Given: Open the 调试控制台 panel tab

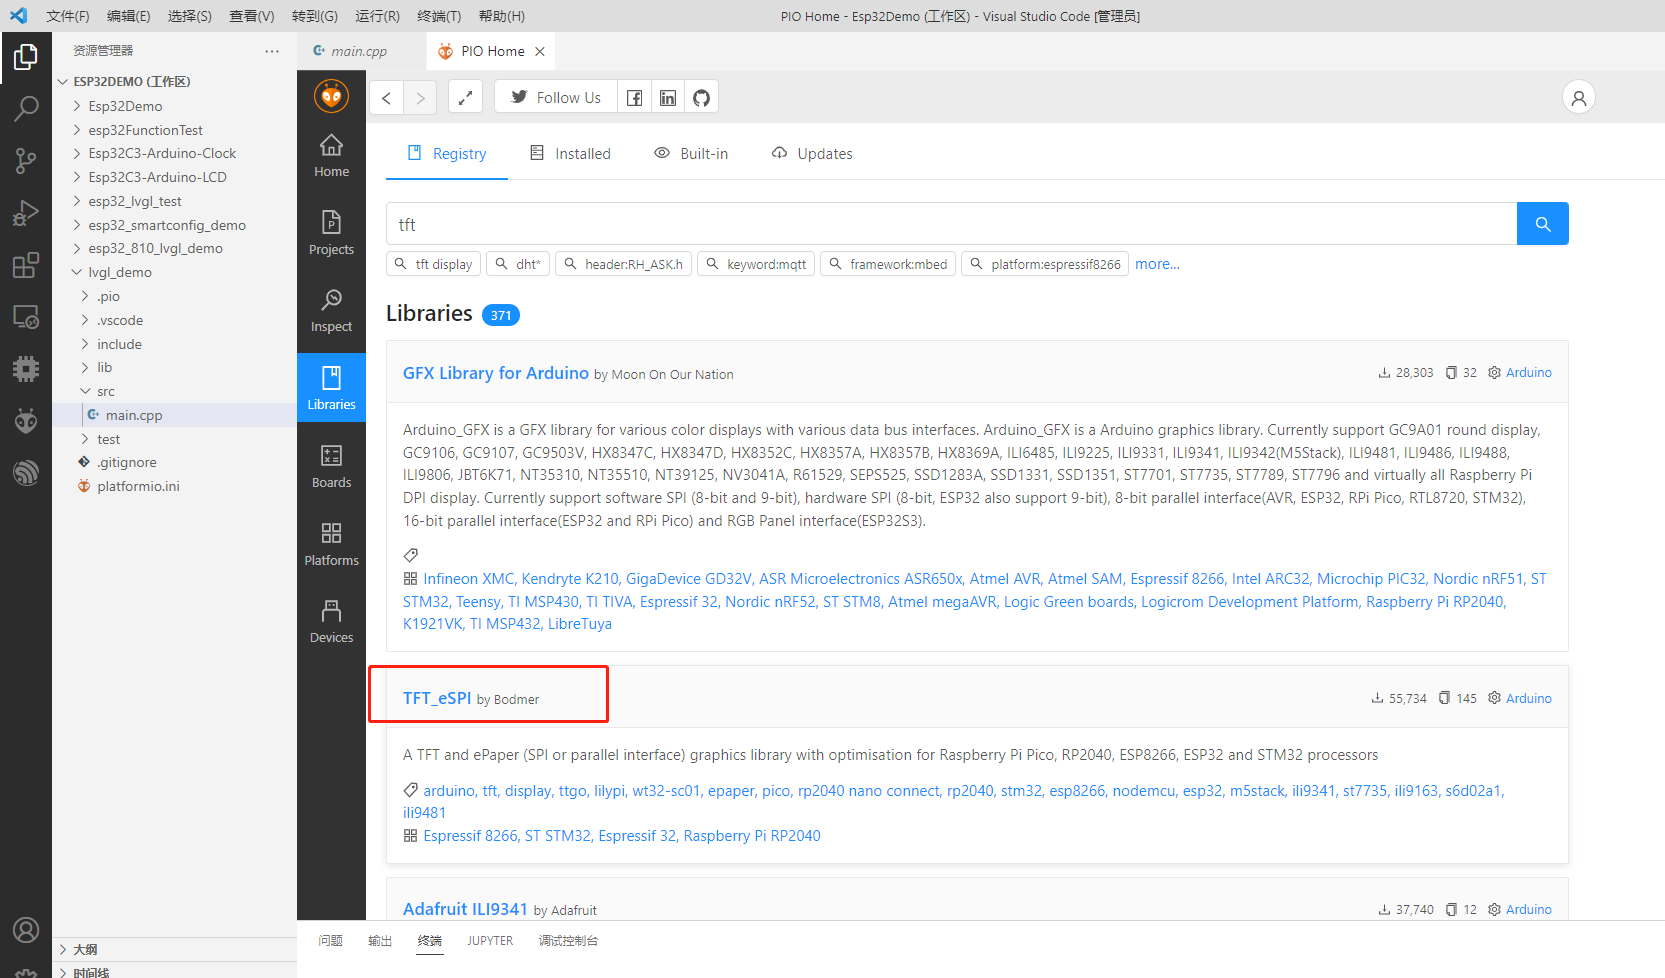Looking at the screenshot, I should (568, 941).
